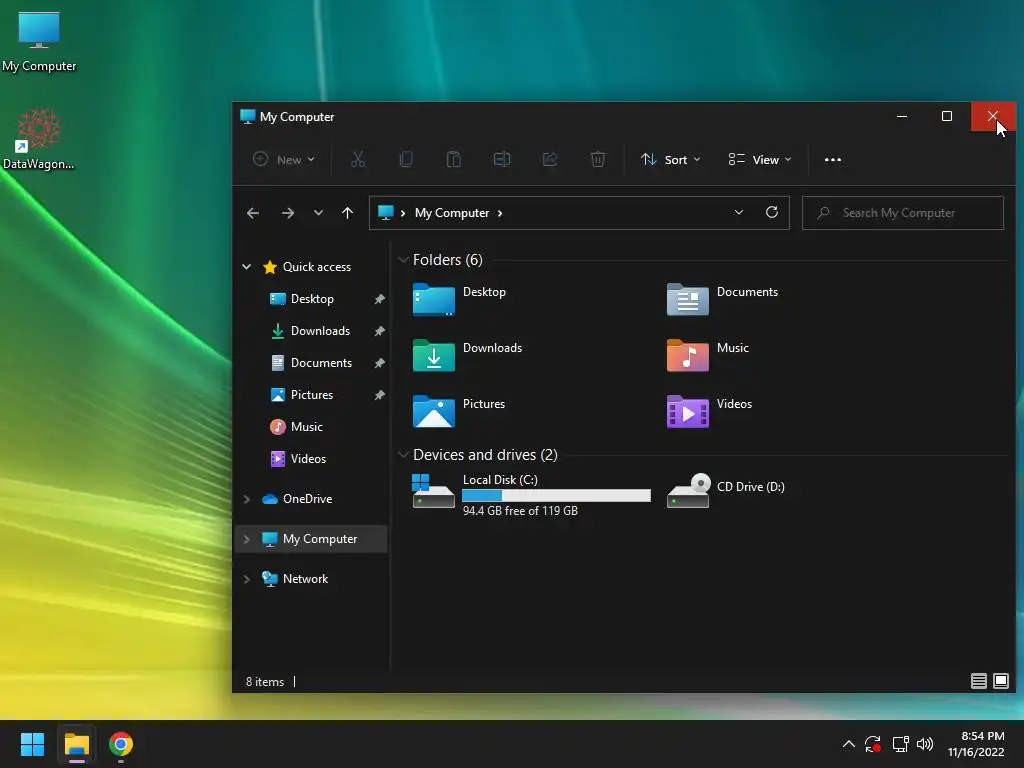This screenshot has width=1024, height=768.
Task: Click the Copy icon in toolbar
Action: [x=406, y=159]
